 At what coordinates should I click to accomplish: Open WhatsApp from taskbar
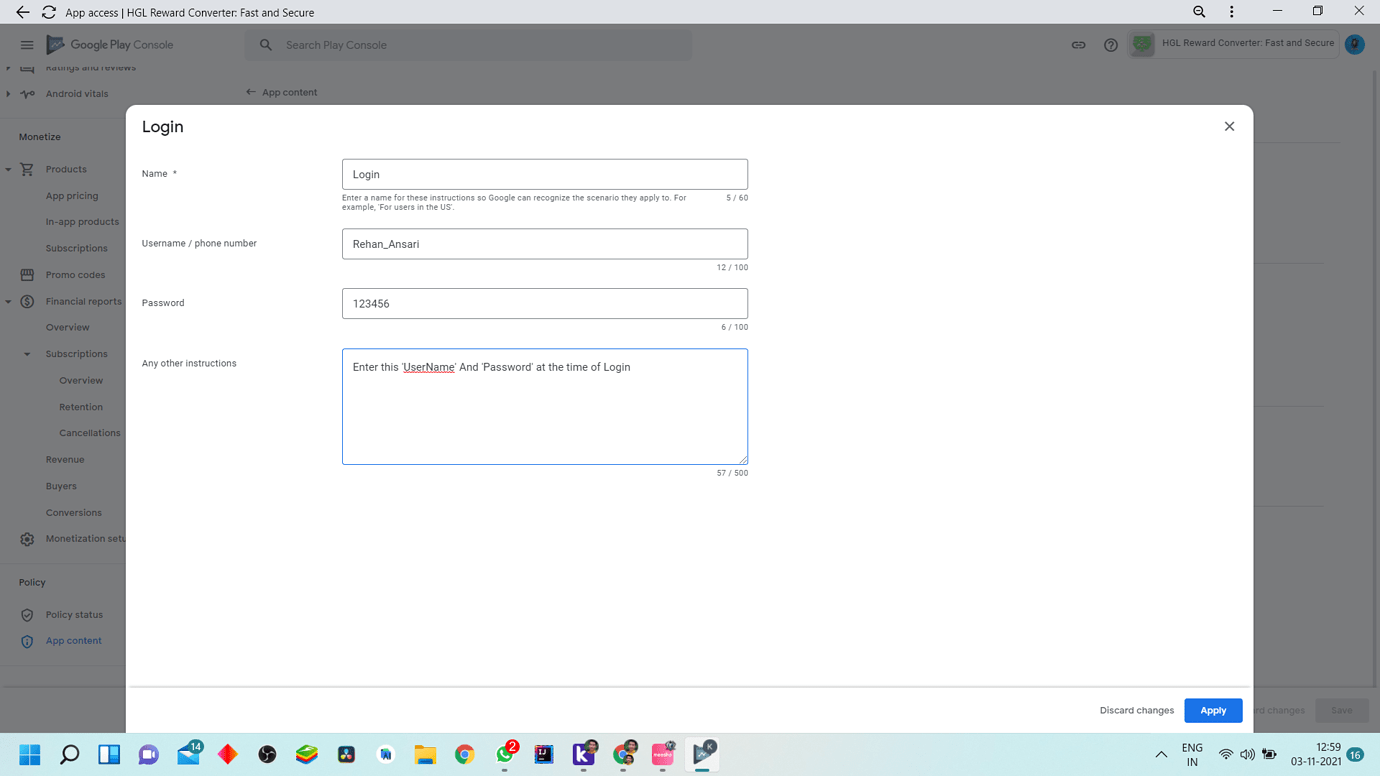click(505, 754)
